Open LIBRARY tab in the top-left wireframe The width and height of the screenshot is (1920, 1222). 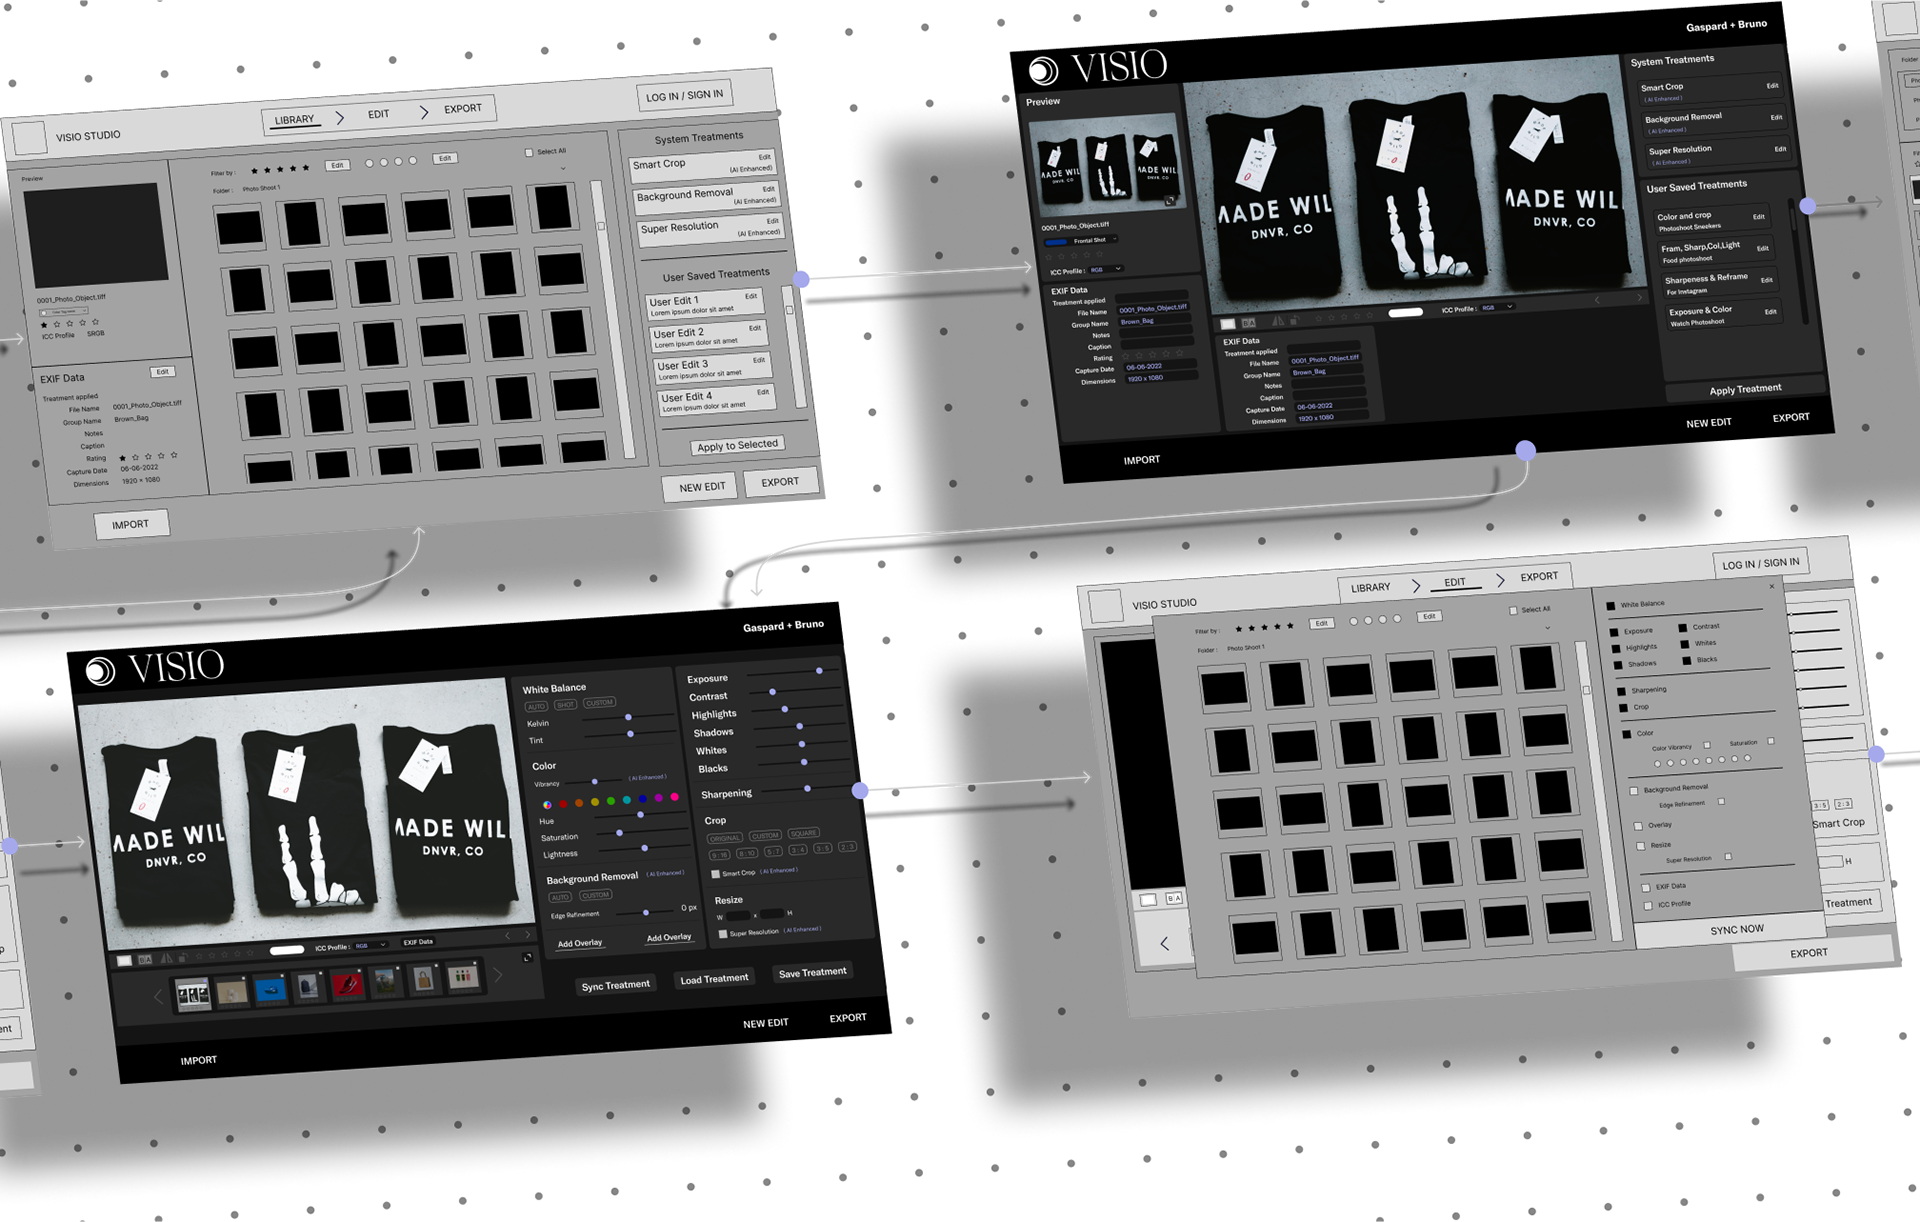click(294, 120)
